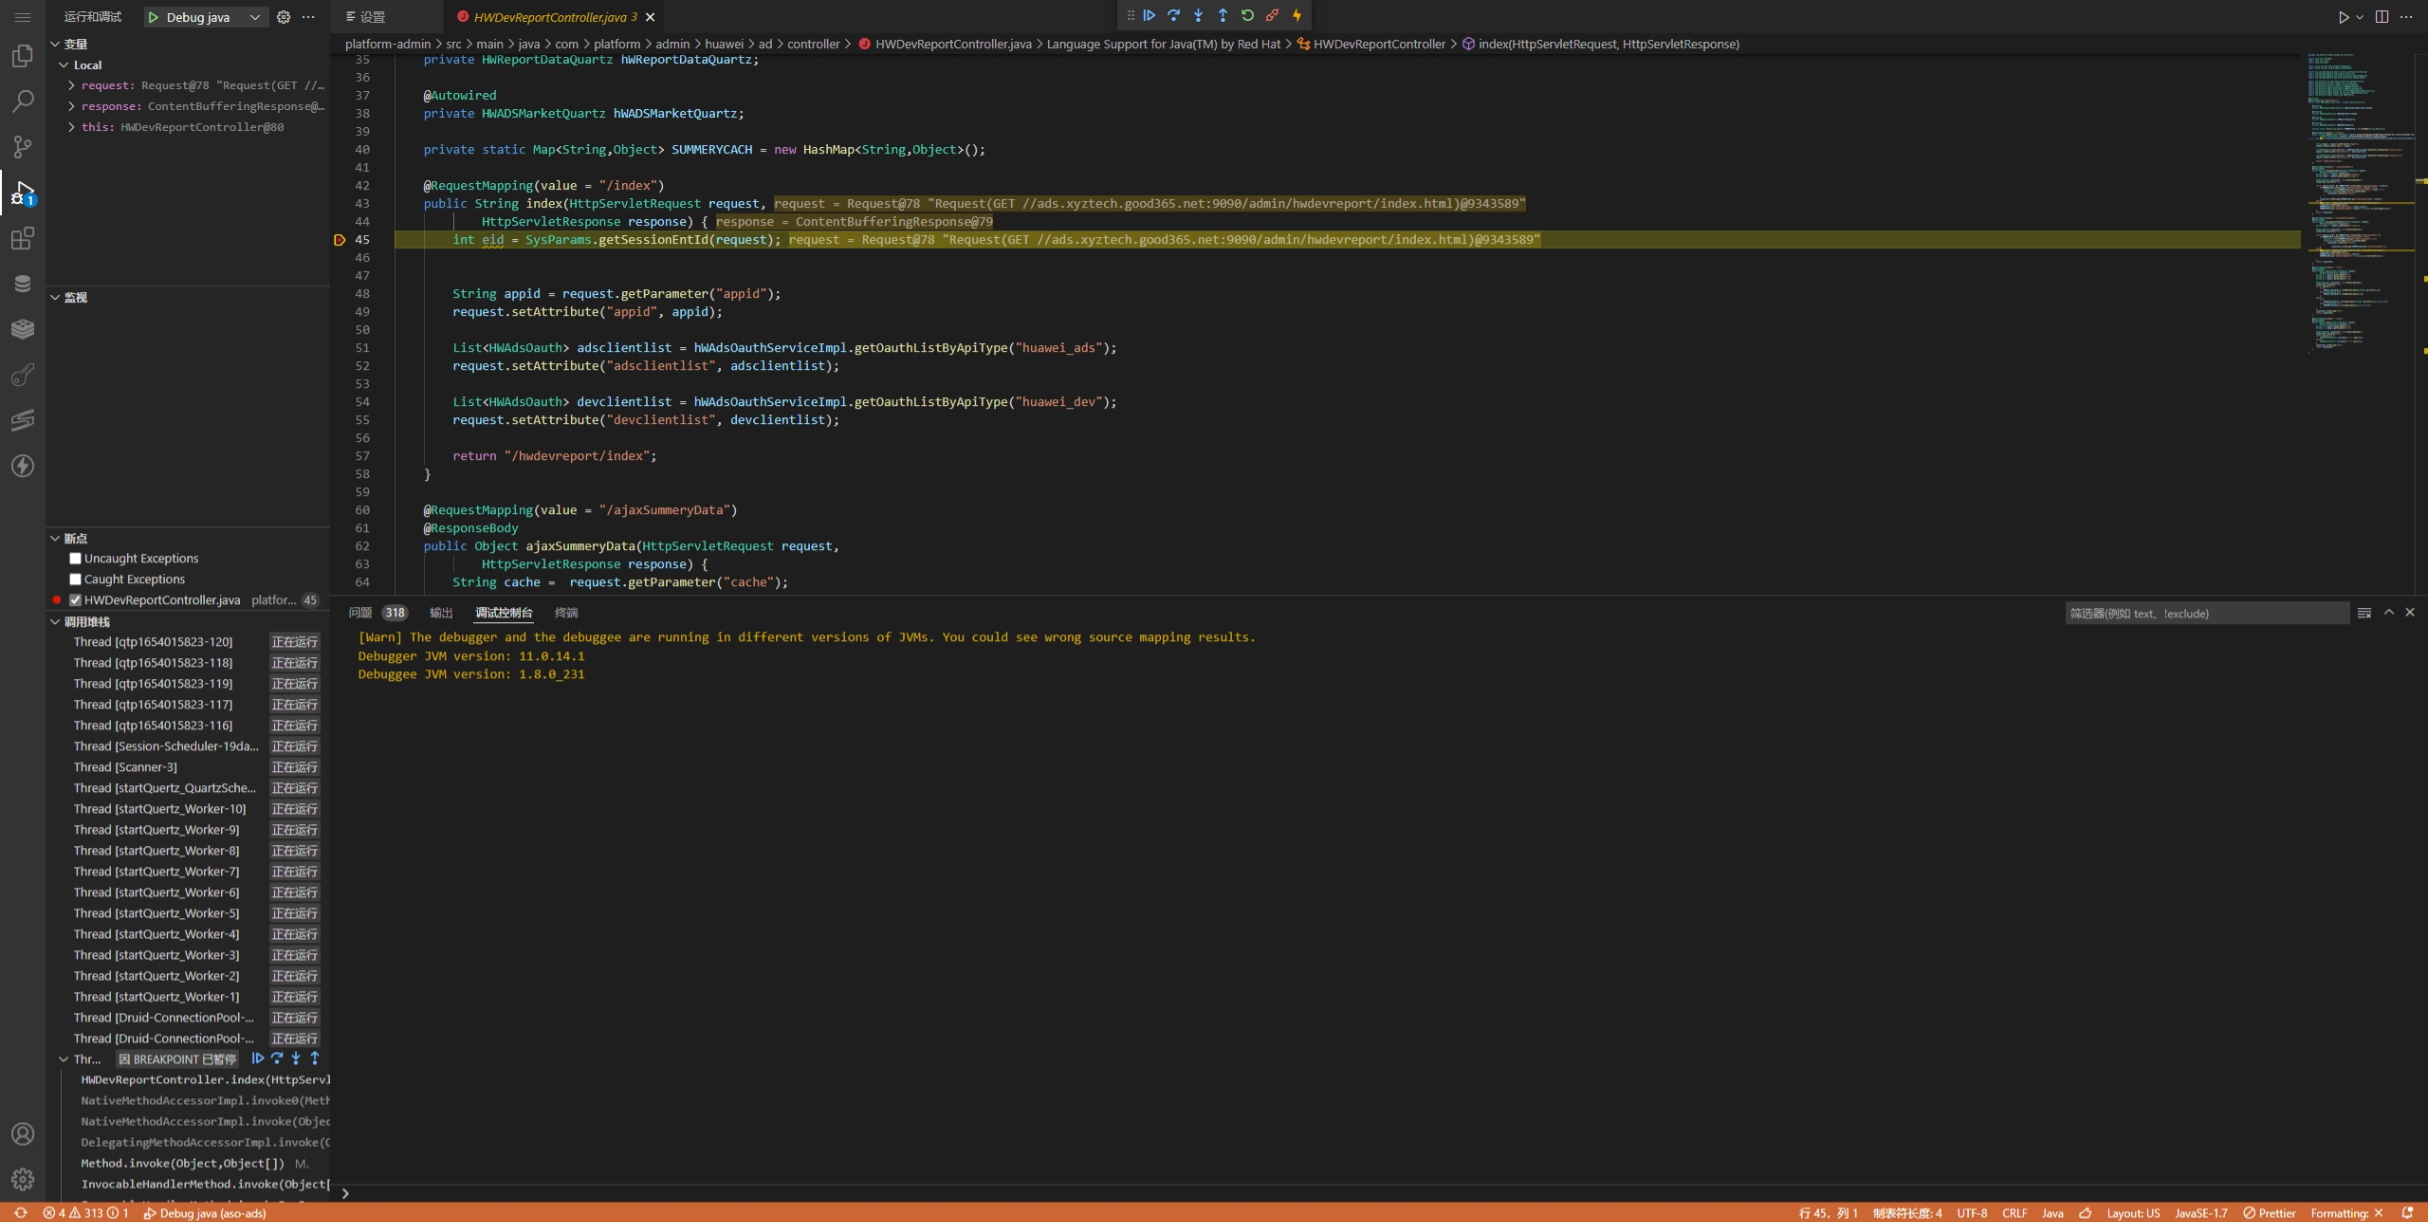2428x1222 pixels.
Task: Click Debug java (aso-ads) in status bar
Action: [x=205, y=1213]
